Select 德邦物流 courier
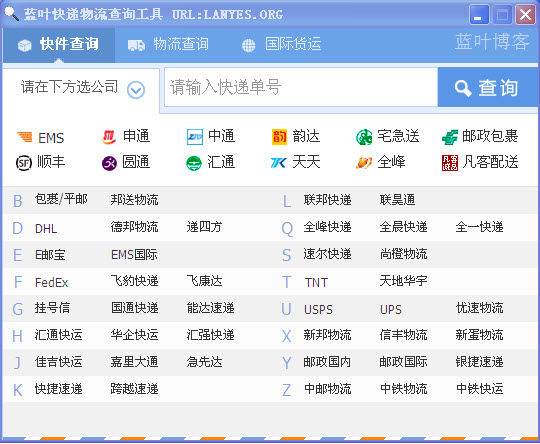 pyautogui.click(x=134, y=227)
